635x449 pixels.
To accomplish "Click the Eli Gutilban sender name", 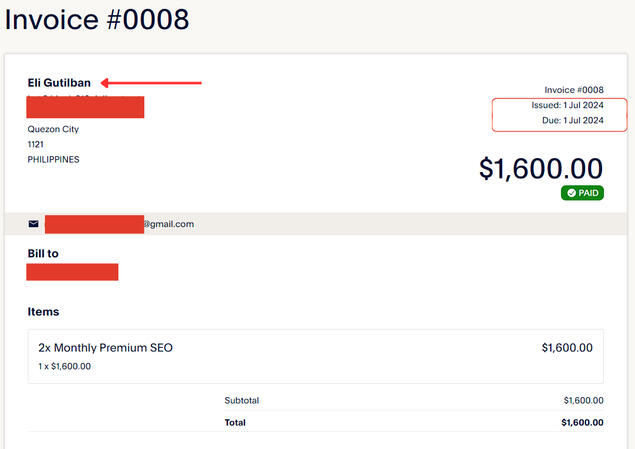I will click(x=61, y=83).
